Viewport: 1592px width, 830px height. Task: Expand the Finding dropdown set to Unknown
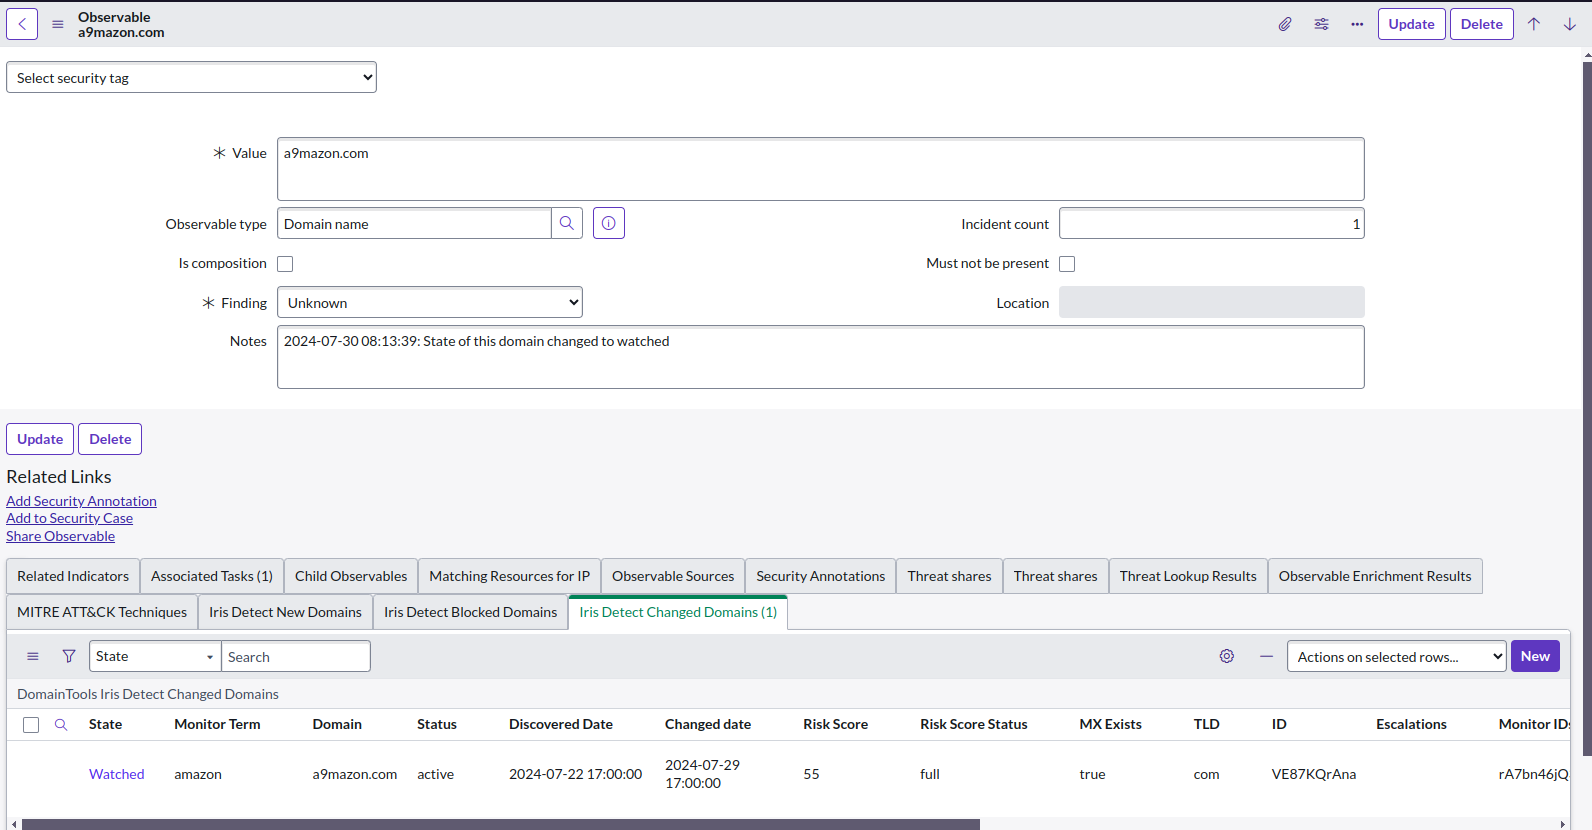pos(430,303)
